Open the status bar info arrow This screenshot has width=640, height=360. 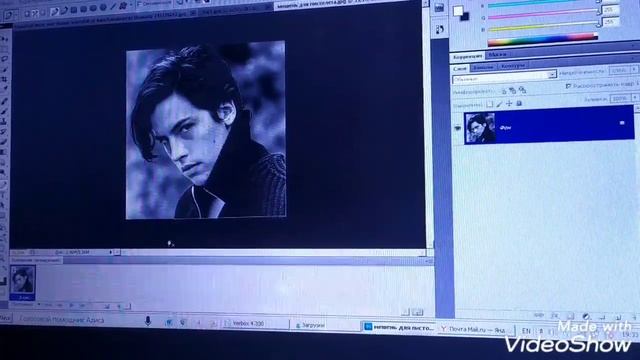click(x=111, y=252)
